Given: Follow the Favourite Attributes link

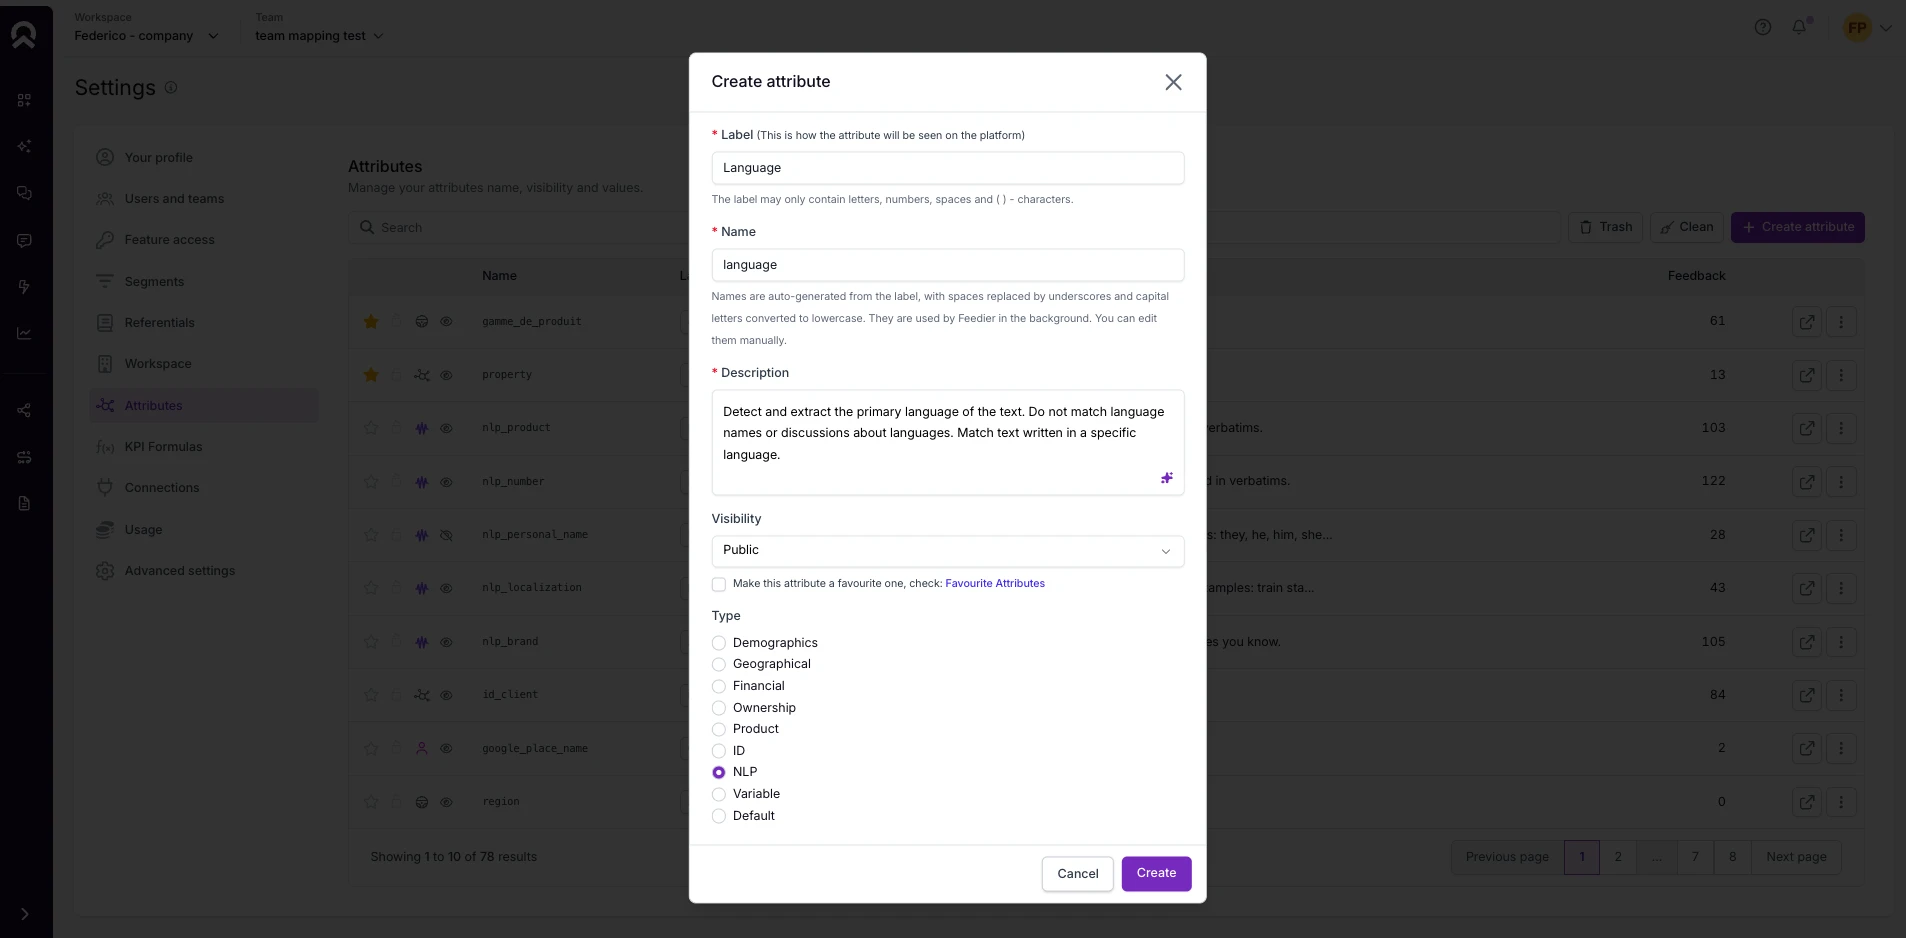Looking at the screenshot, I should (995, 584).
